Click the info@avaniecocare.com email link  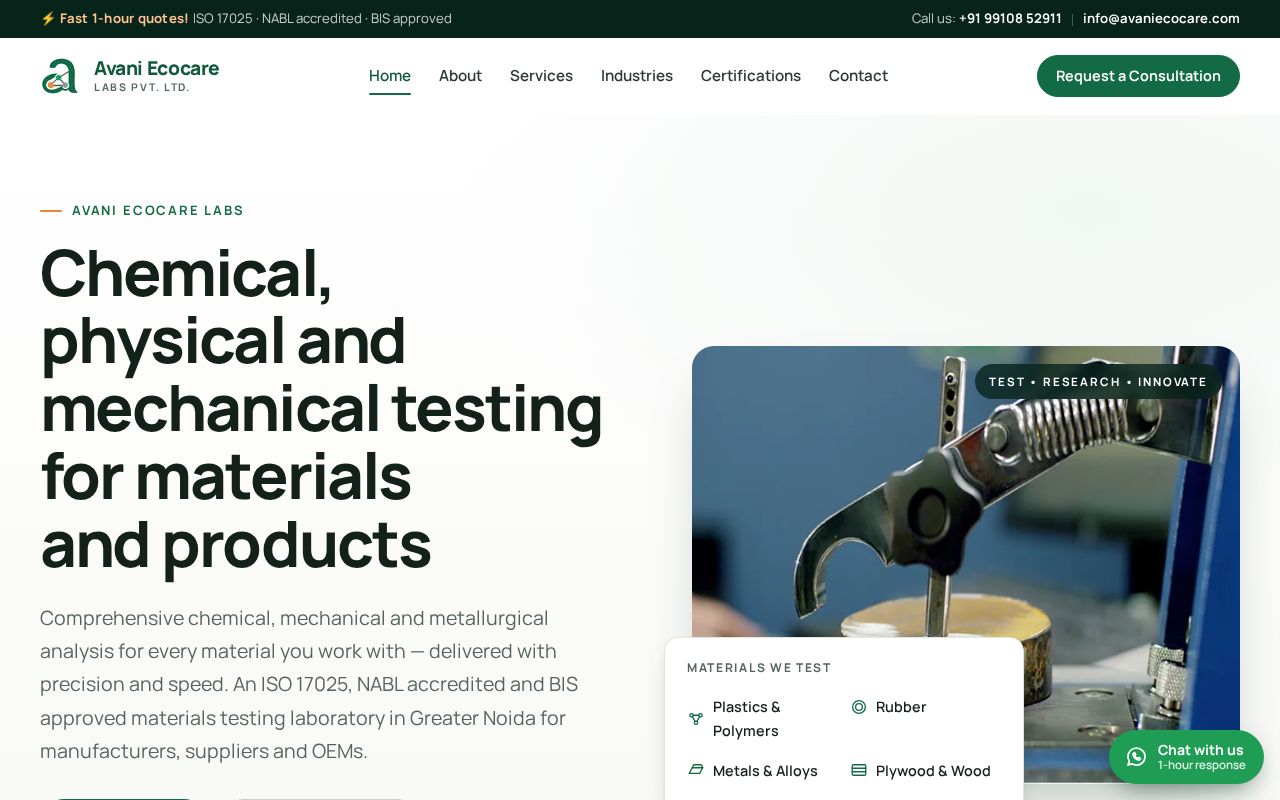(1161, 18)
